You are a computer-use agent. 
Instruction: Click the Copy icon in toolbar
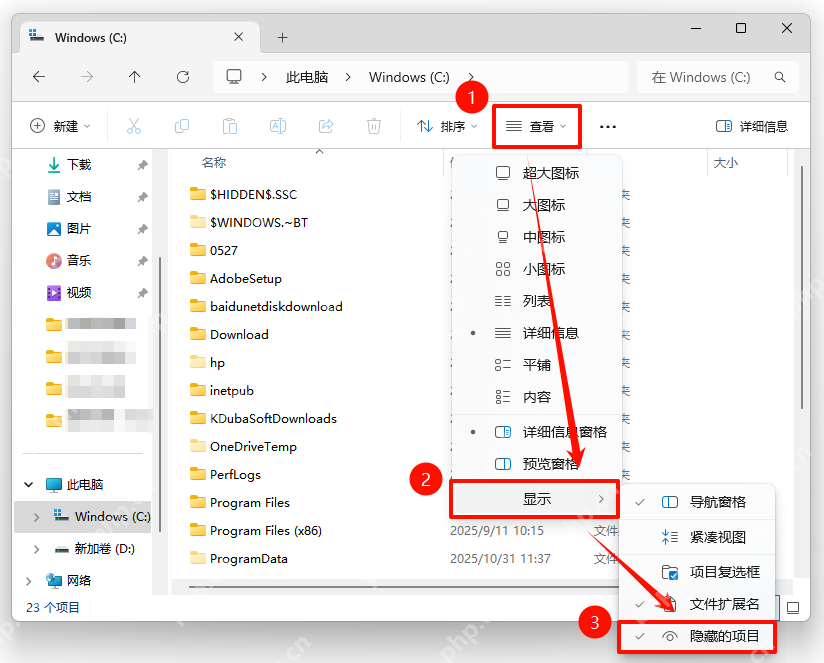pos(182,126)
